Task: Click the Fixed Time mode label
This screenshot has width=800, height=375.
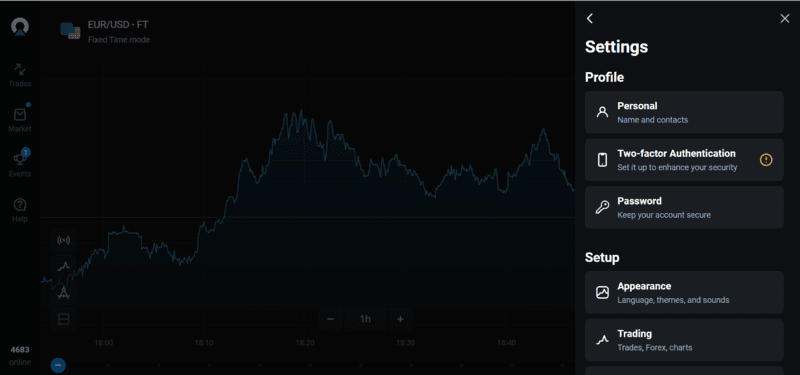Action: point(119,40)
